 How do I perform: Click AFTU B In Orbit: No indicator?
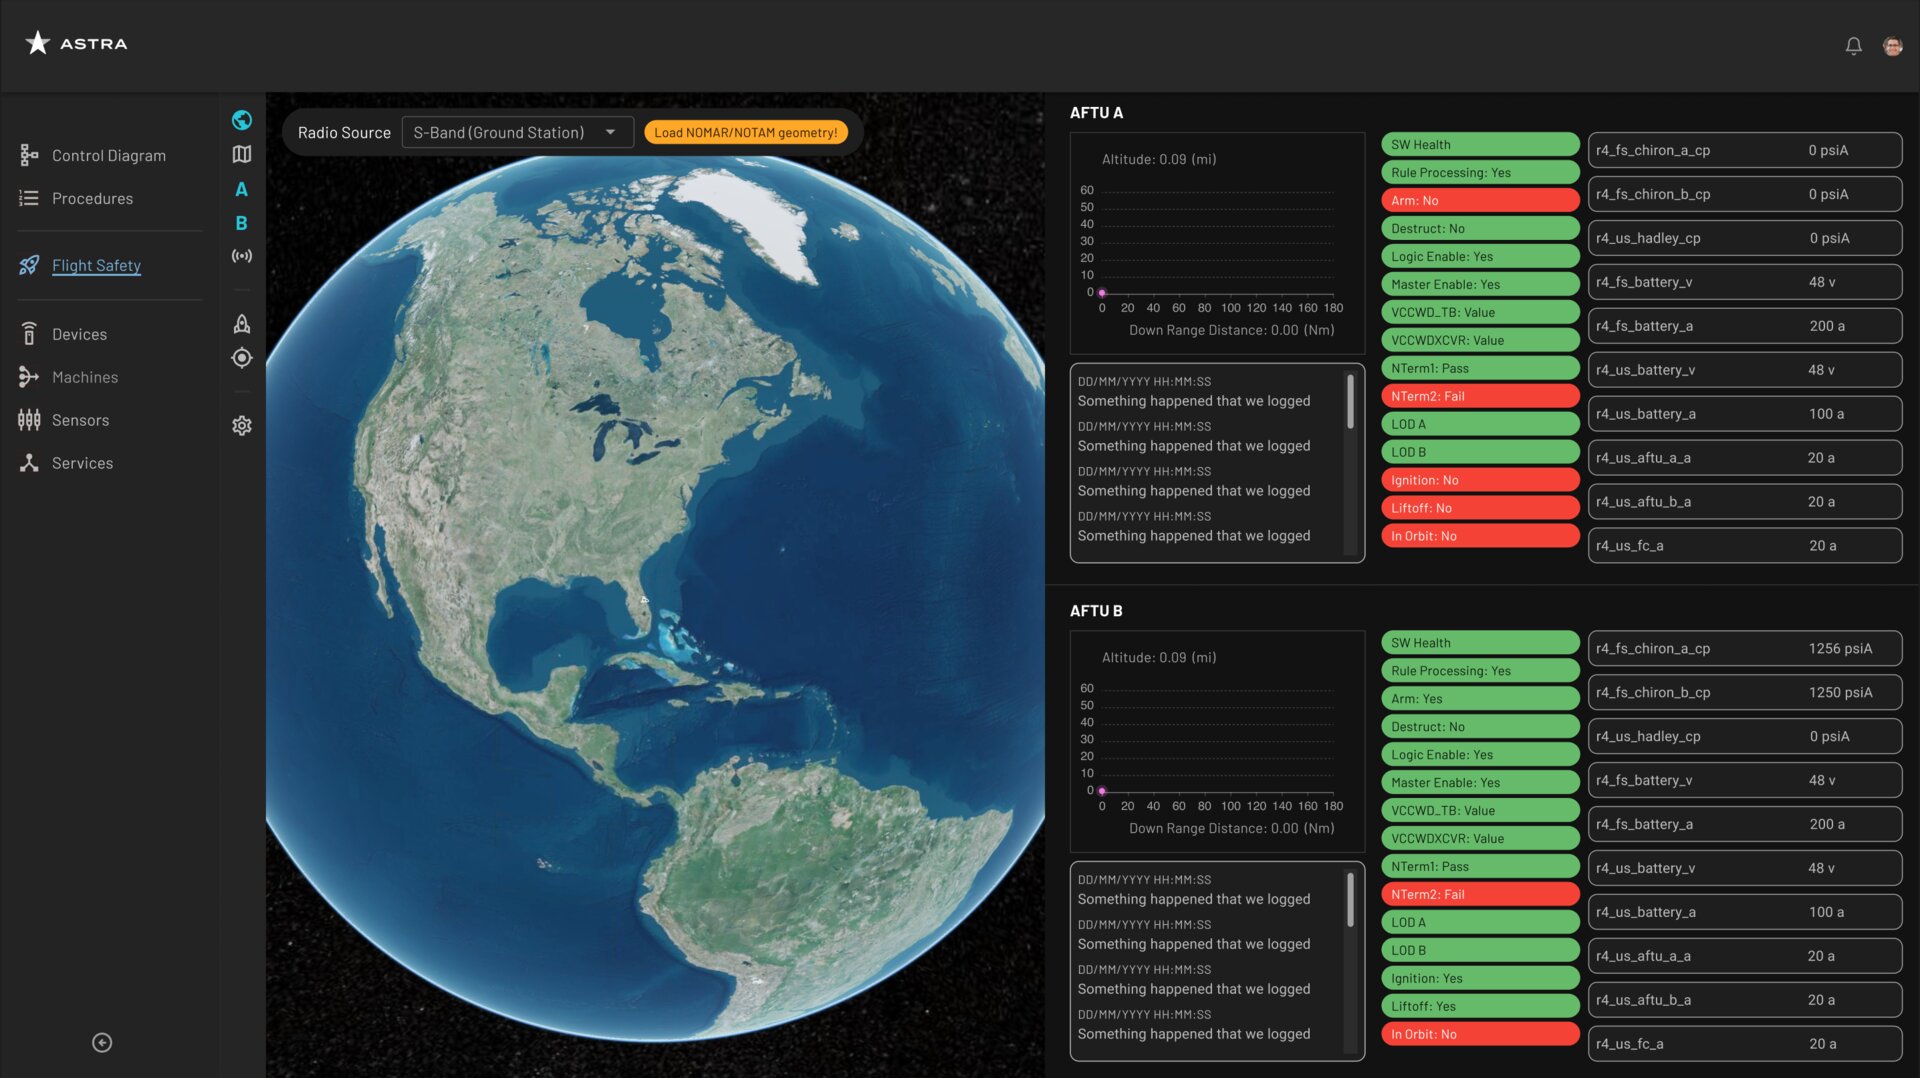(1480, 1034)
